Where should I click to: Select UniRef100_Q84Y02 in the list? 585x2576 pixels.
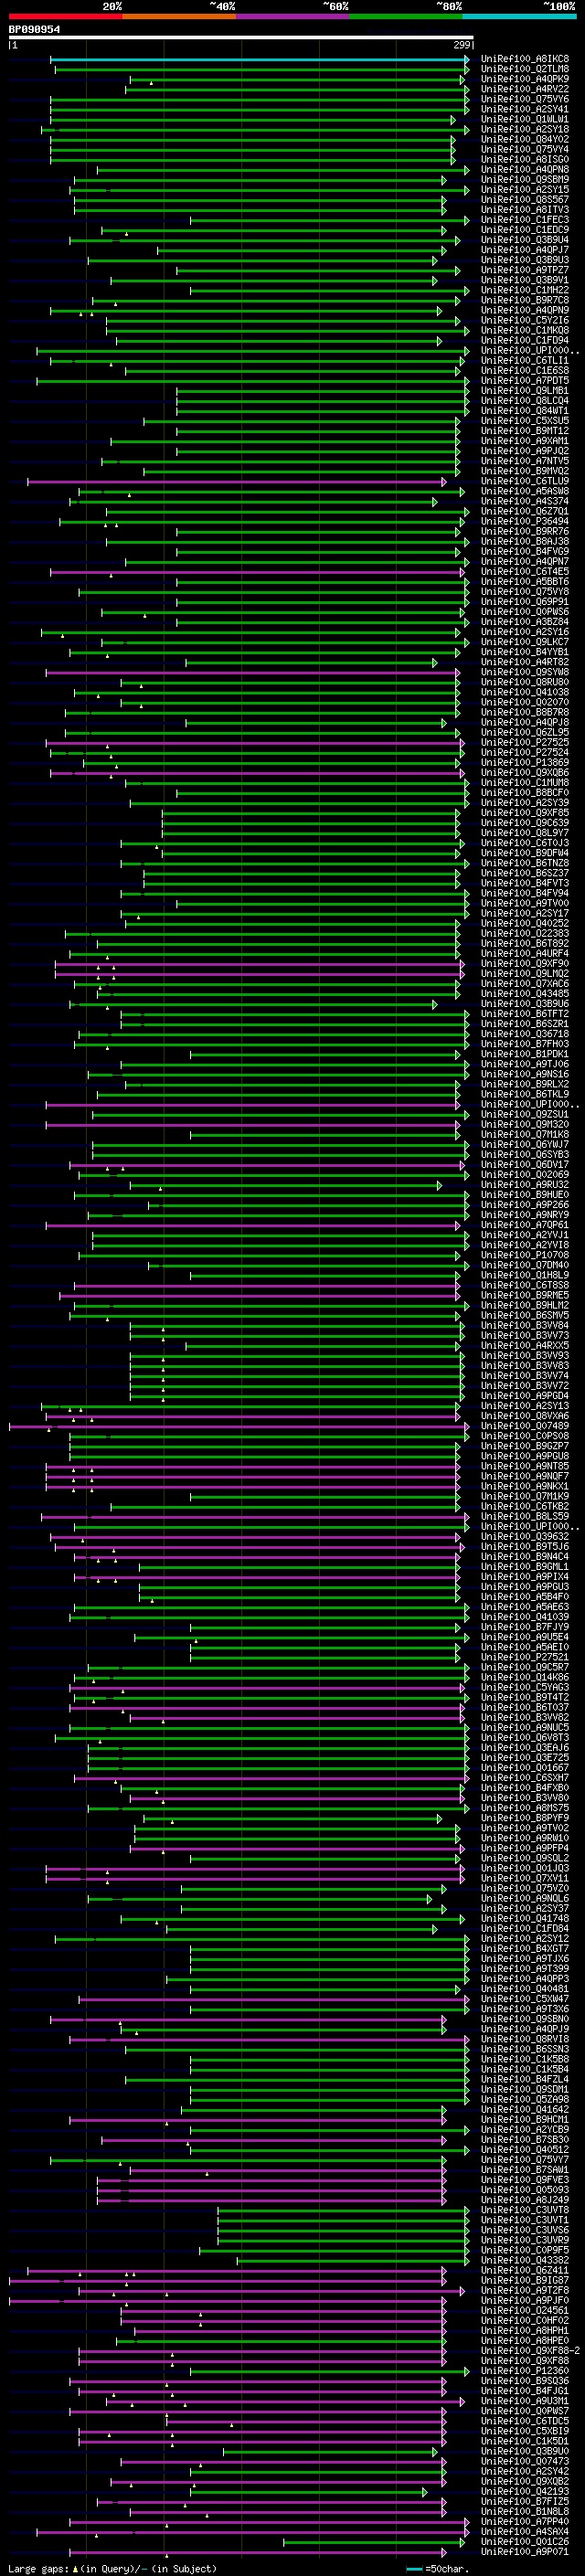[525, 139]
